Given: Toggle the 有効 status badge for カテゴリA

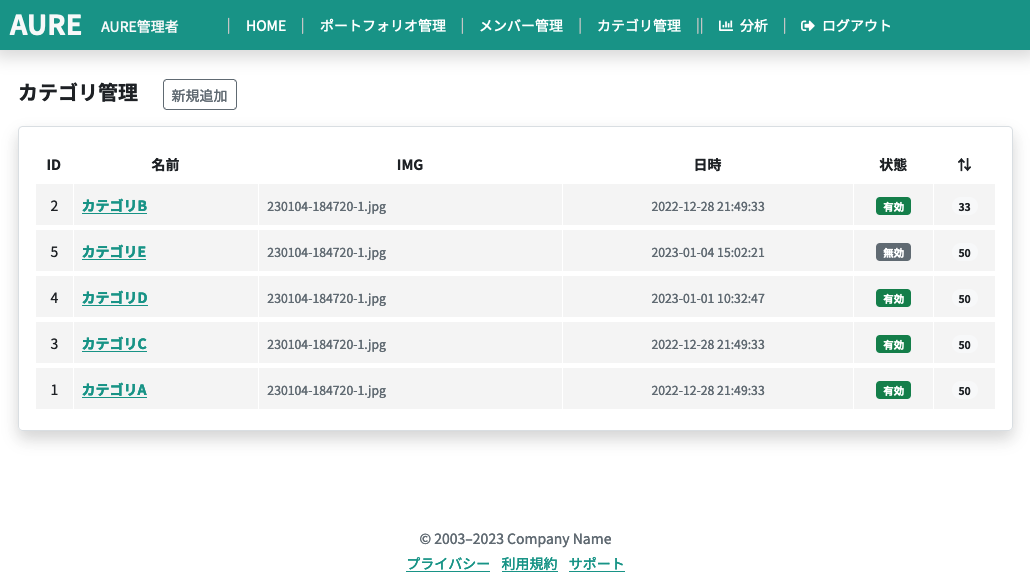Looking at the screenshot, I should tap(893, 390).
